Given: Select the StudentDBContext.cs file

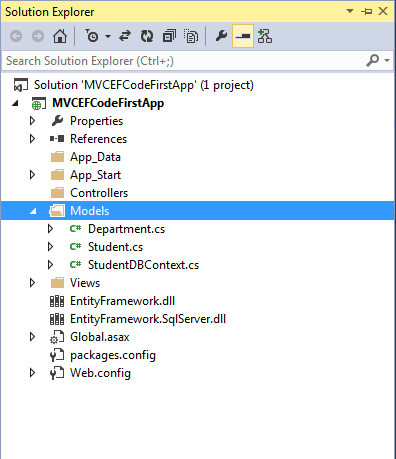Looking at the screenshot, I should point(143,265).
